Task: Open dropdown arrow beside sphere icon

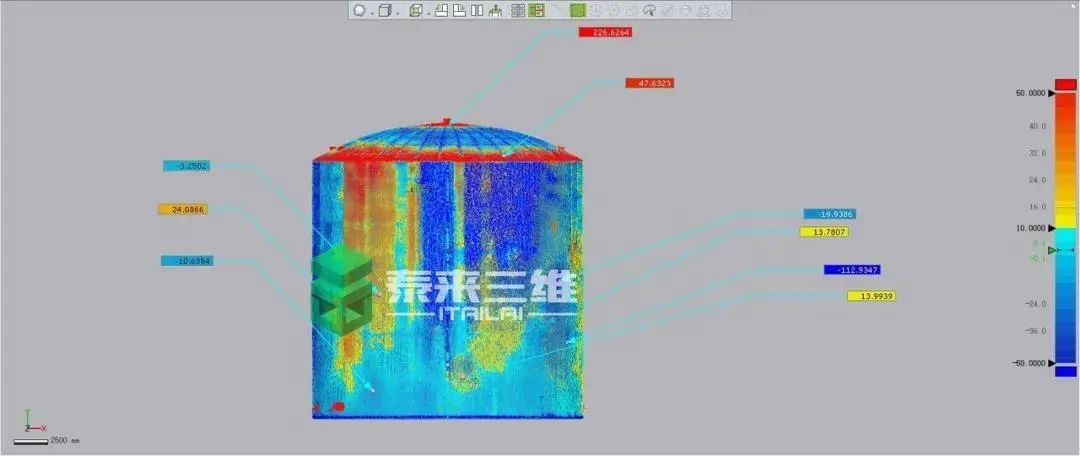Action: [370, 12]
